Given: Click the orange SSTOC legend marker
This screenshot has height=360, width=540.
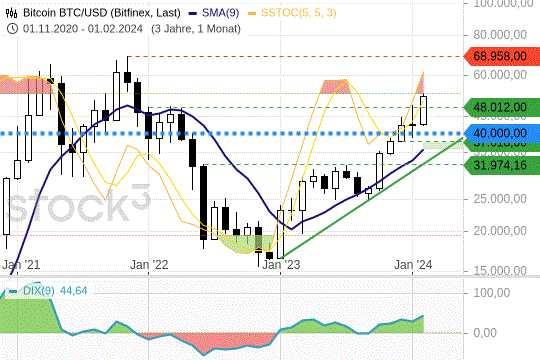Looking at the screenshot, I should coord(252,13).
